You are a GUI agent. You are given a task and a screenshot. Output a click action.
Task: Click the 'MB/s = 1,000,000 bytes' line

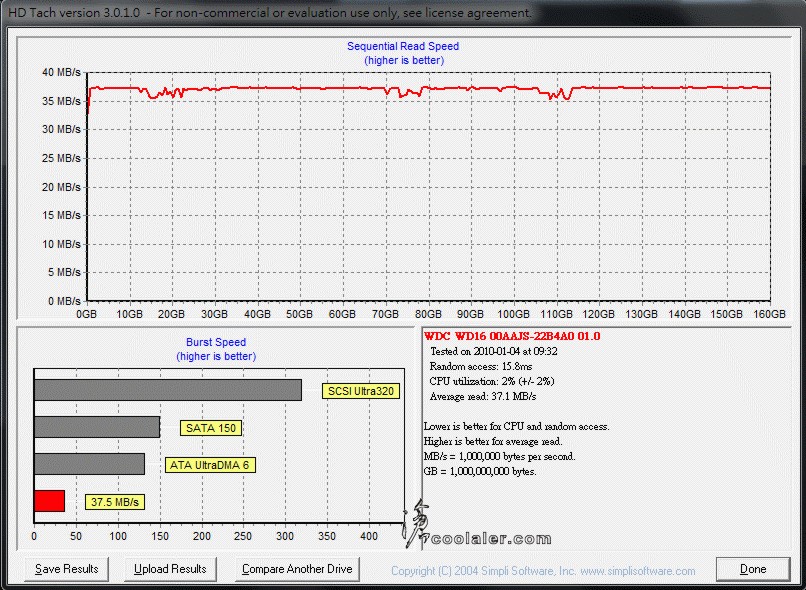tap(500, 456)
